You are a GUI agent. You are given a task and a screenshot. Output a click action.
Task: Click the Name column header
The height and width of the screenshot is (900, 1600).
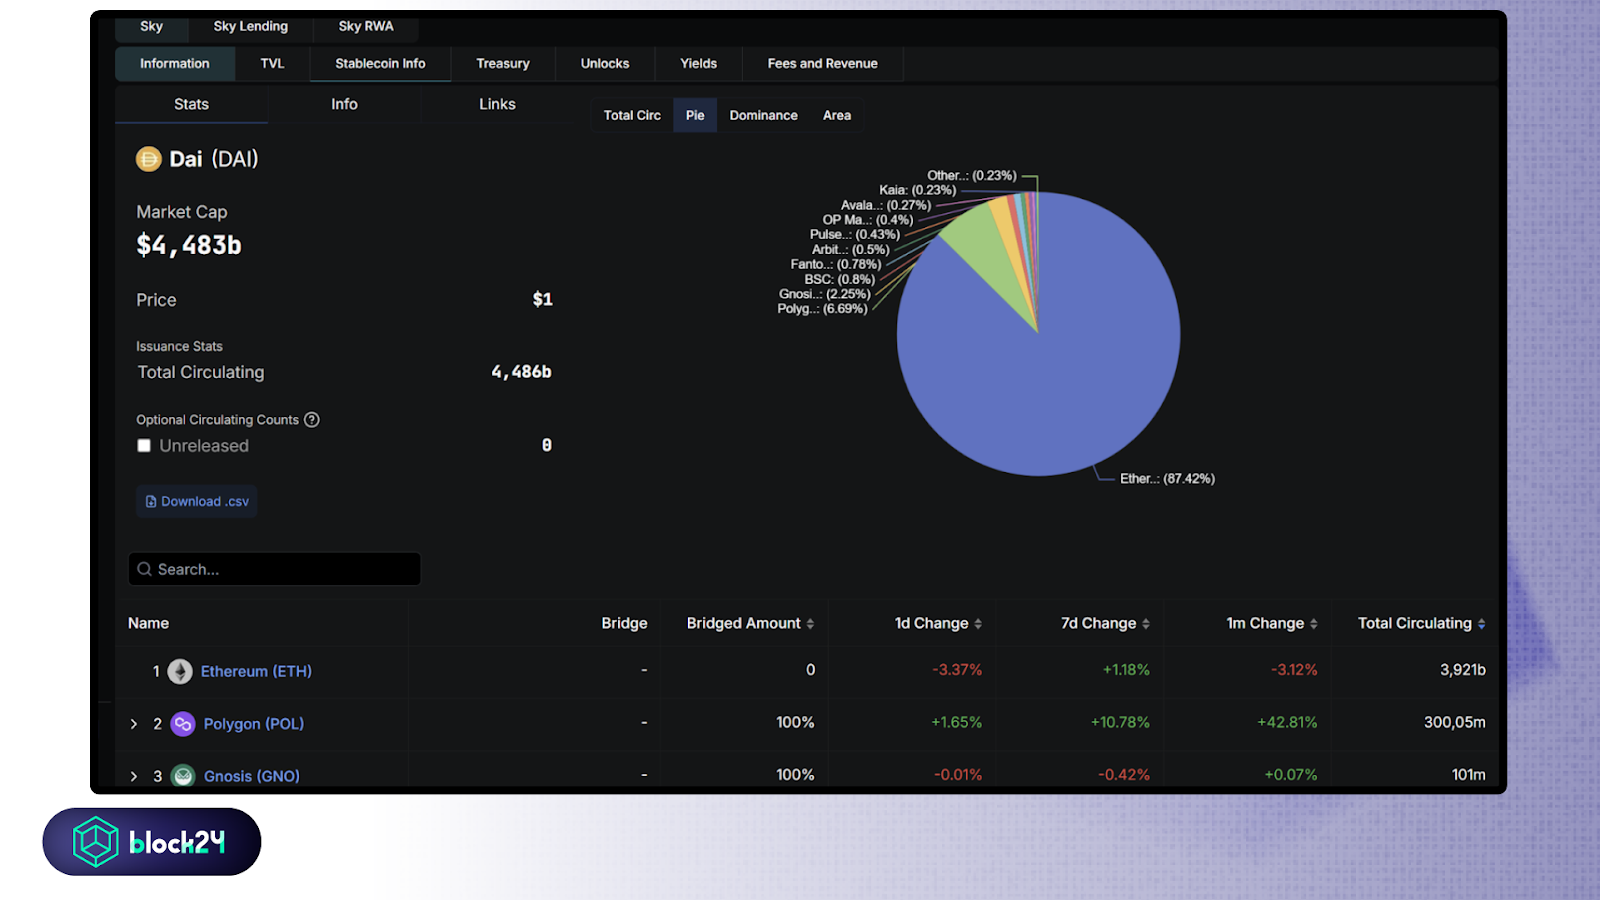pos(148,623)
